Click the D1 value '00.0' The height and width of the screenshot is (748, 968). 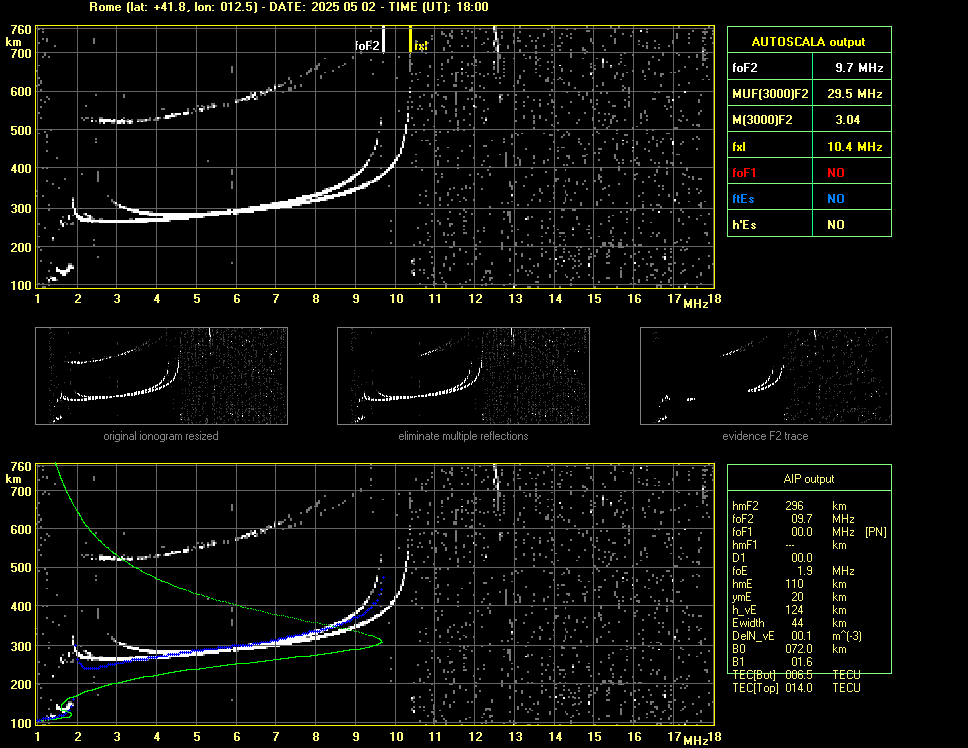click(802, 558)
